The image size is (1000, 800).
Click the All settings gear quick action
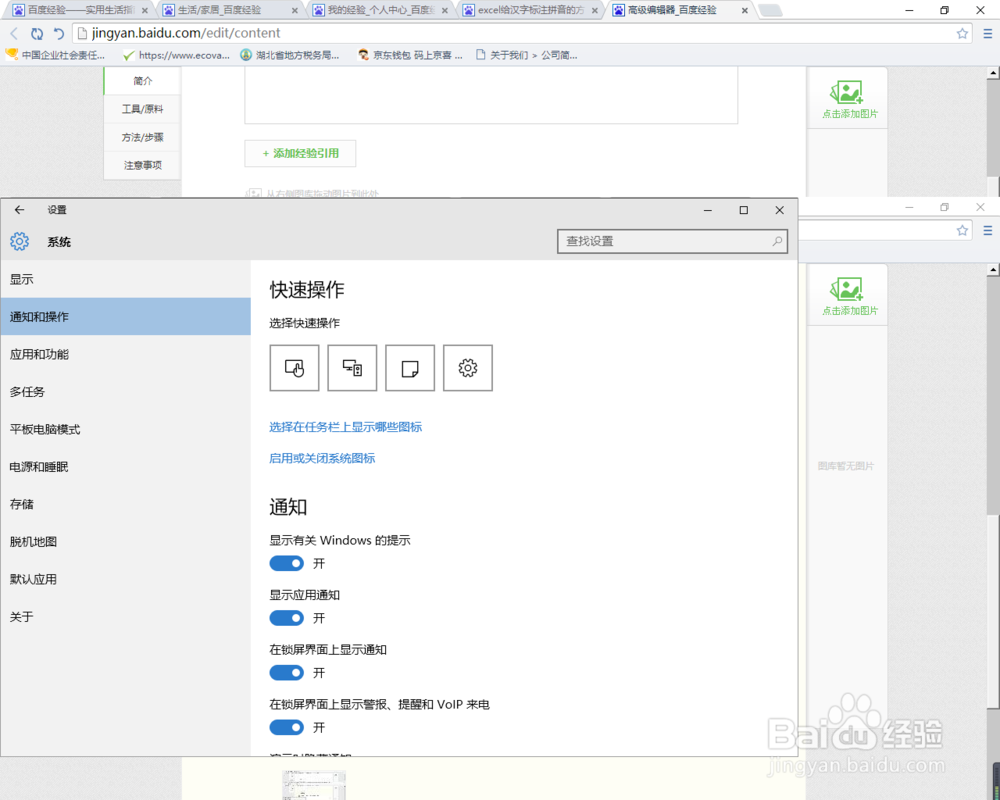468,367
